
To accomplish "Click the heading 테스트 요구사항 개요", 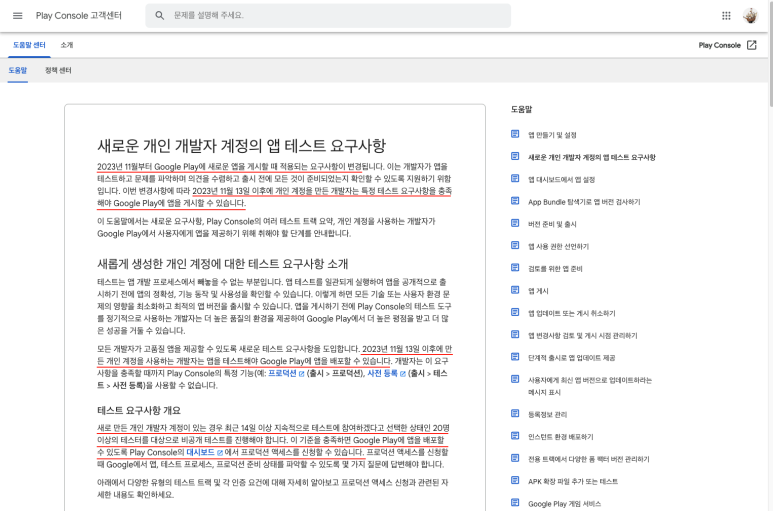I will [139, 410].
